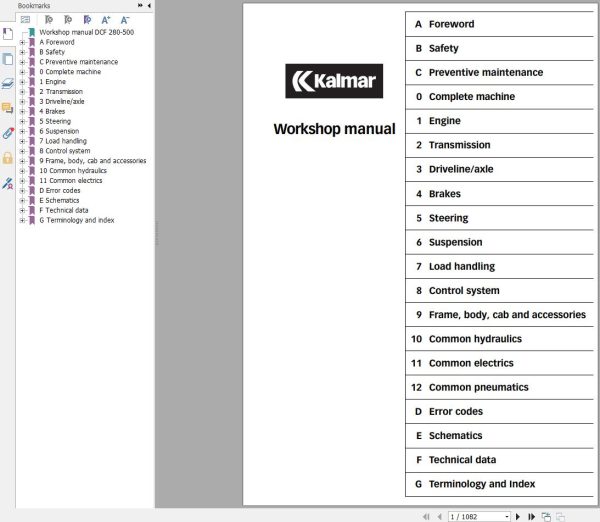The width and height of the screenshot is (600, 522).
Task: Click the second bookmark flag toolbar icon
Action: click(x=68, y=20)
